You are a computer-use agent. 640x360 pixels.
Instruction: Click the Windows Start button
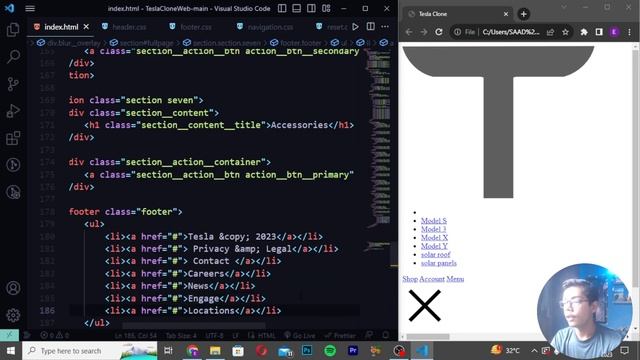point(11,351)
